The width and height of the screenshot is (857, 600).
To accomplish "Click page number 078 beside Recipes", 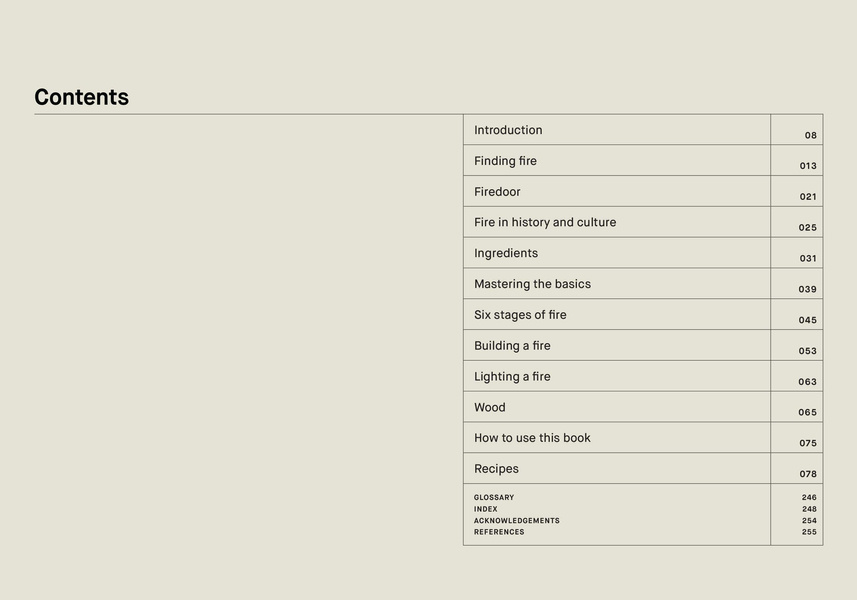I will [x=808, y=474].
